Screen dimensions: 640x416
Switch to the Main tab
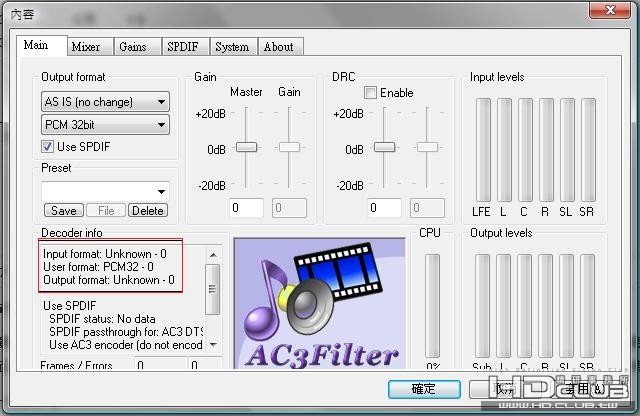tap(42, 45)
